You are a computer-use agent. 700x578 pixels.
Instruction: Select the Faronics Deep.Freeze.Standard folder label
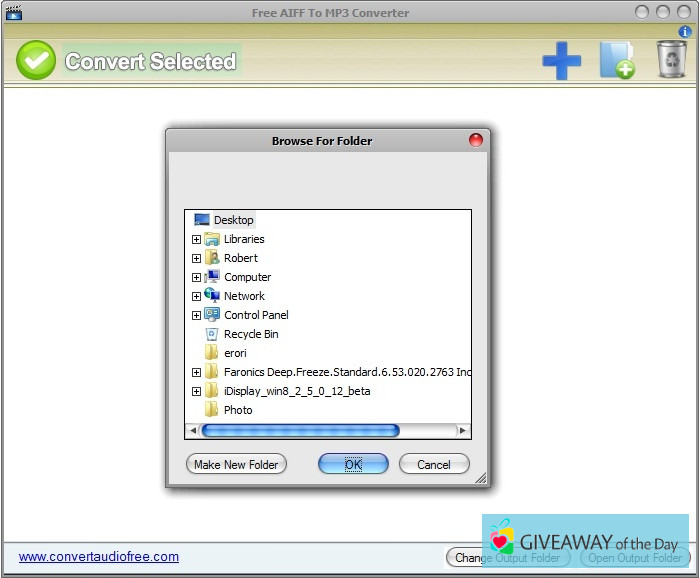point(347,372)
